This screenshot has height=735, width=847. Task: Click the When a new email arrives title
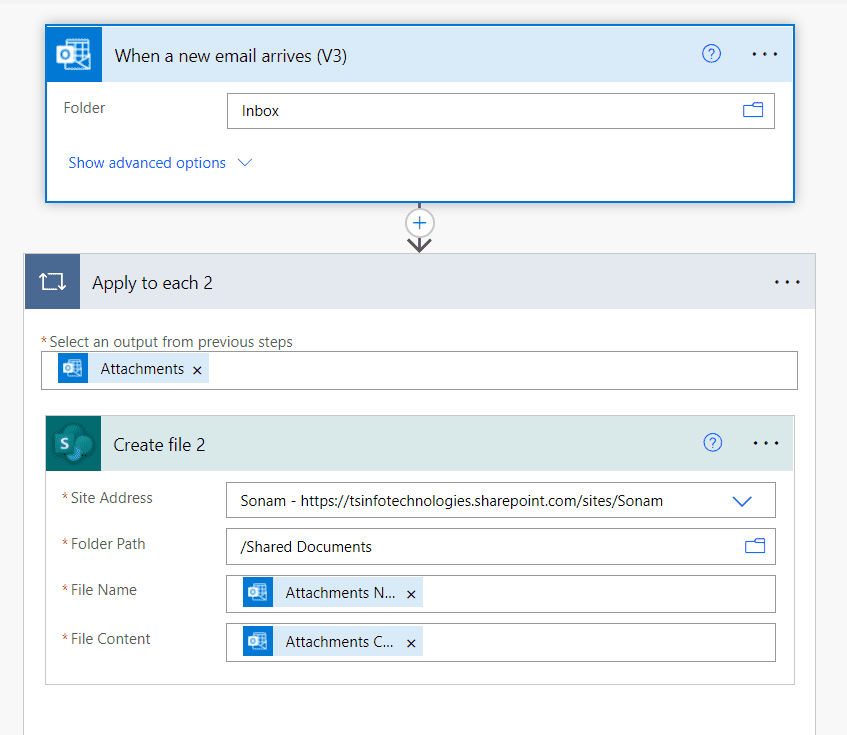pos(231,56)
